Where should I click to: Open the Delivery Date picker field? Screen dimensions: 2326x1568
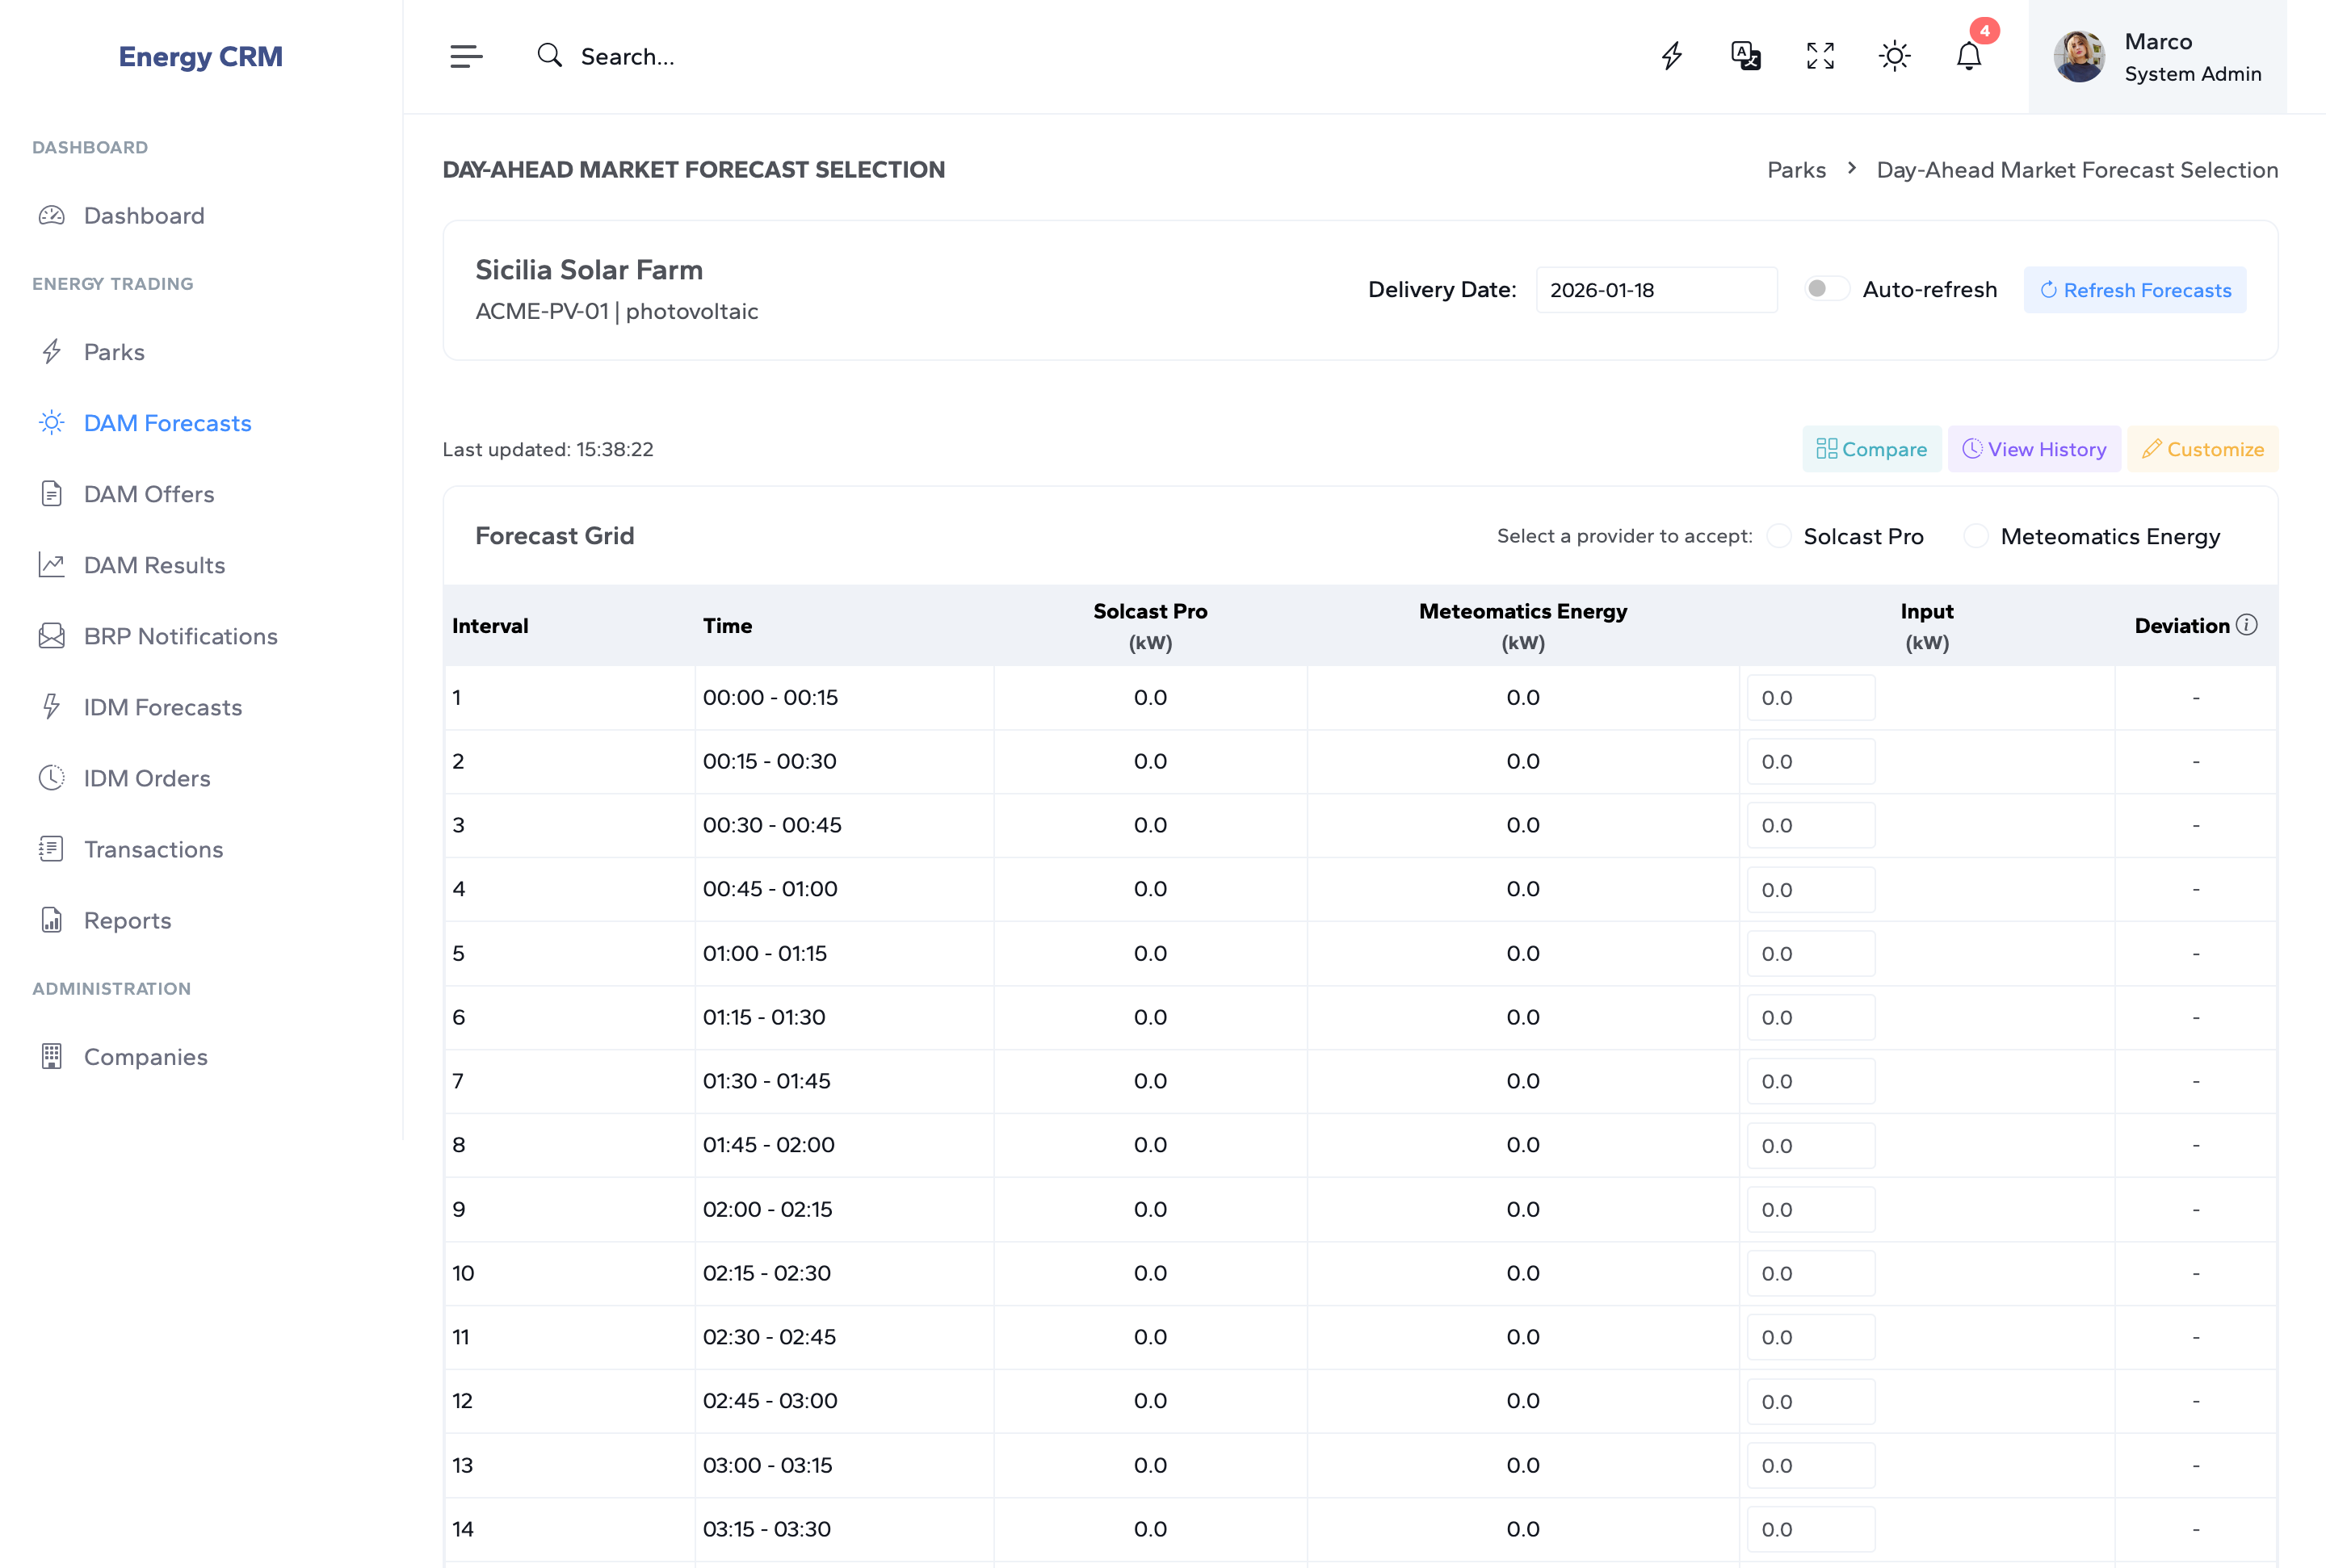[x=1656, y=290]
